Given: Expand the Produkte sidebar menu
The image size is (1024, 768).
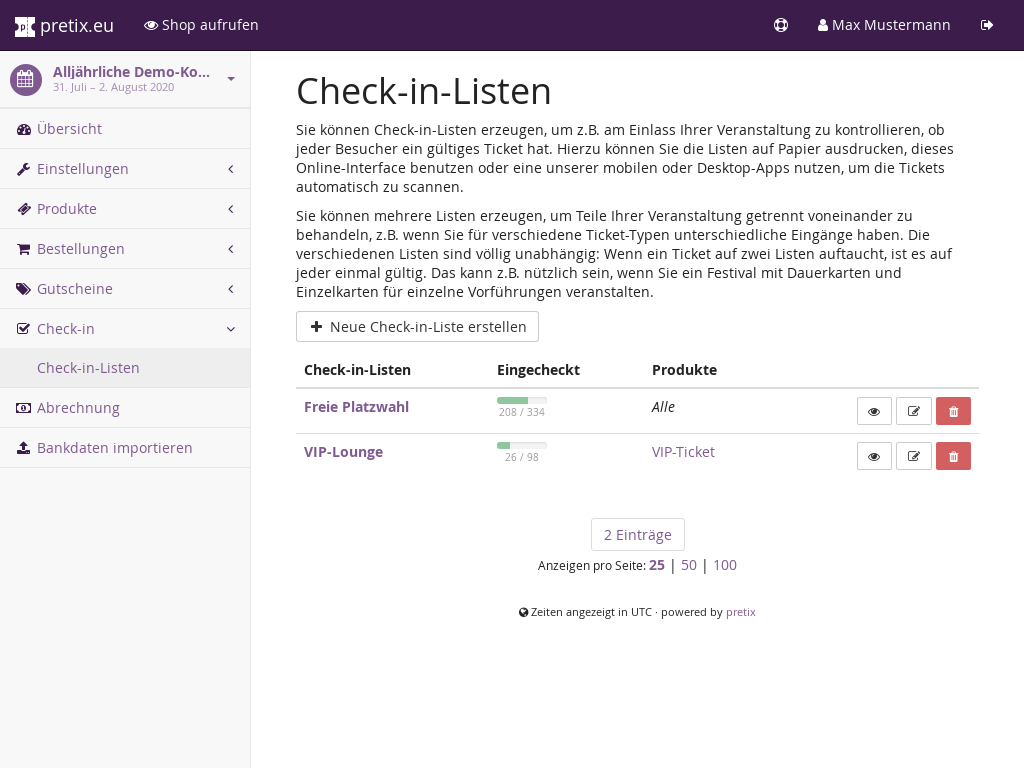Looking at the screenshot, I should tap(230, 209).
